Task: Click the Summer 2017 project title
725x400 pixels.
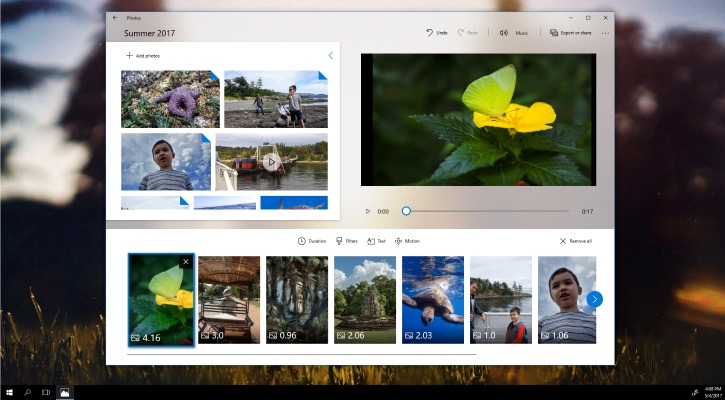Action: coord(149,33)
